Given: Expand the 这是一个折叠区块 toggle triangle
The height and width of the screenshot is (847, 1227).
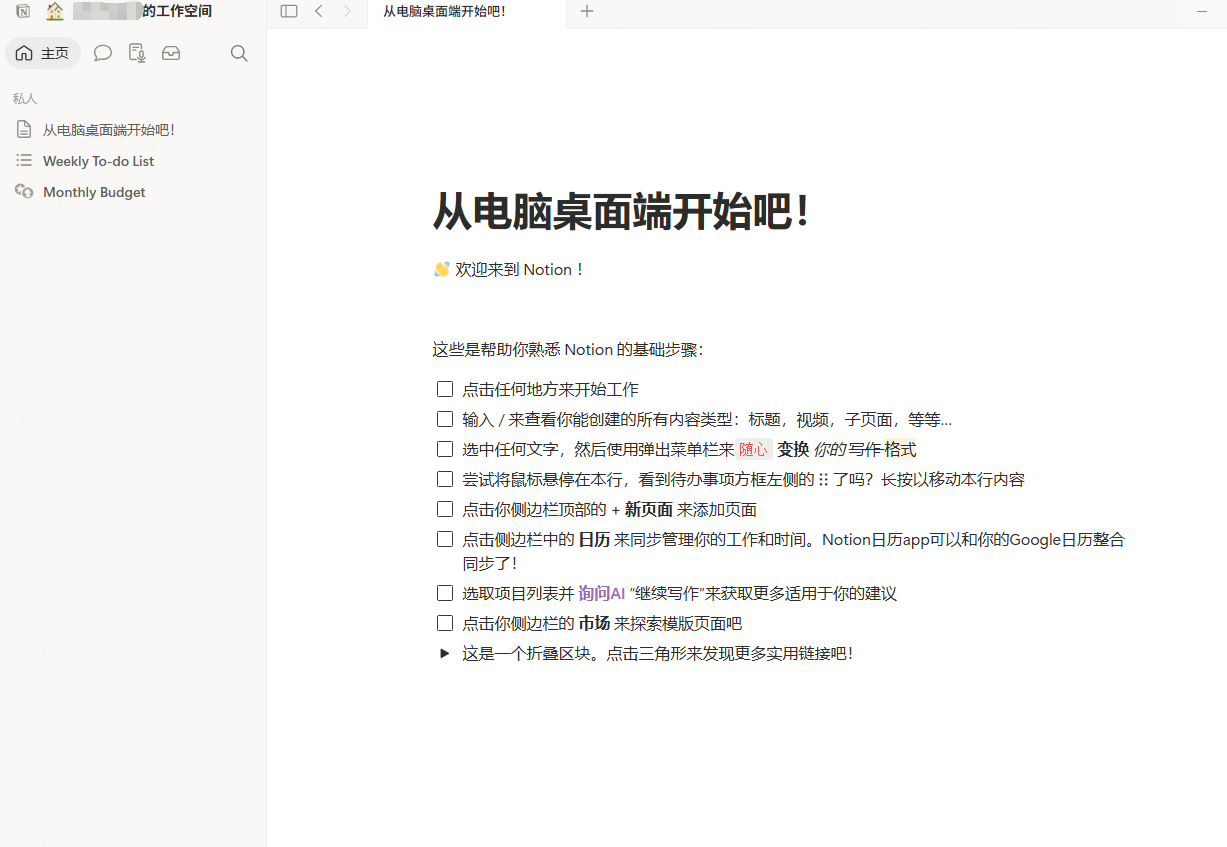Looking at the screenshot, I should click(445, 653).
